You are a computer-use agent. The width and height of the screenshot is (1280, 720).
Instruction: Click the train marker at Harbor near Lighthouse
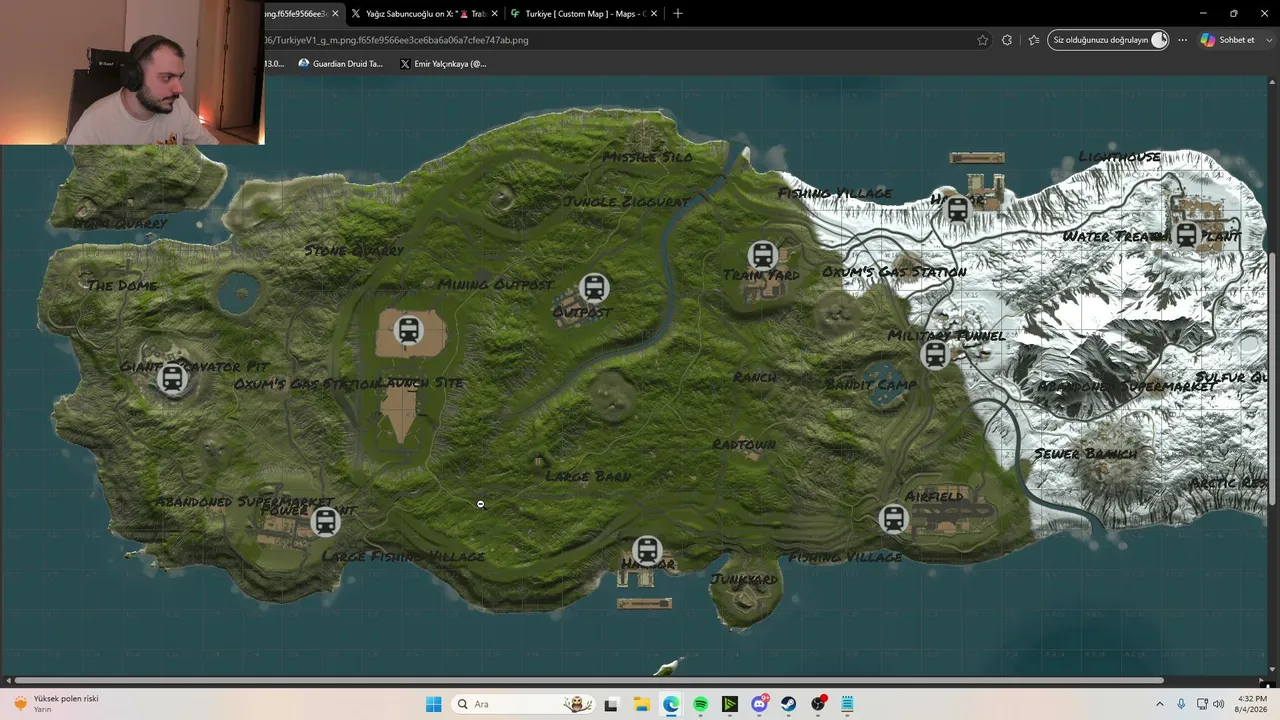pos(958,210)
